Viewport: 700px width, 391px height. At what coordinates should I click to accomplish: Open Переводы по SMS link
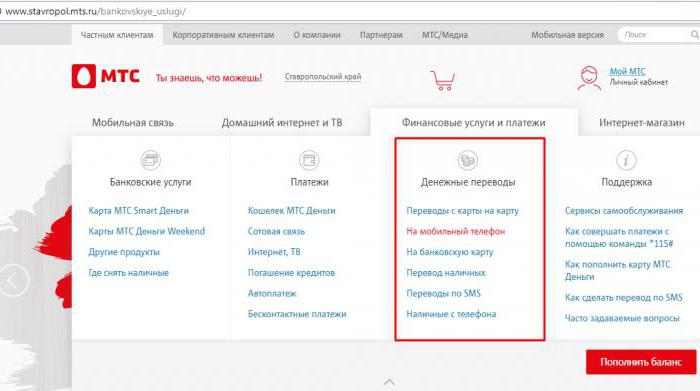point(443,293)
